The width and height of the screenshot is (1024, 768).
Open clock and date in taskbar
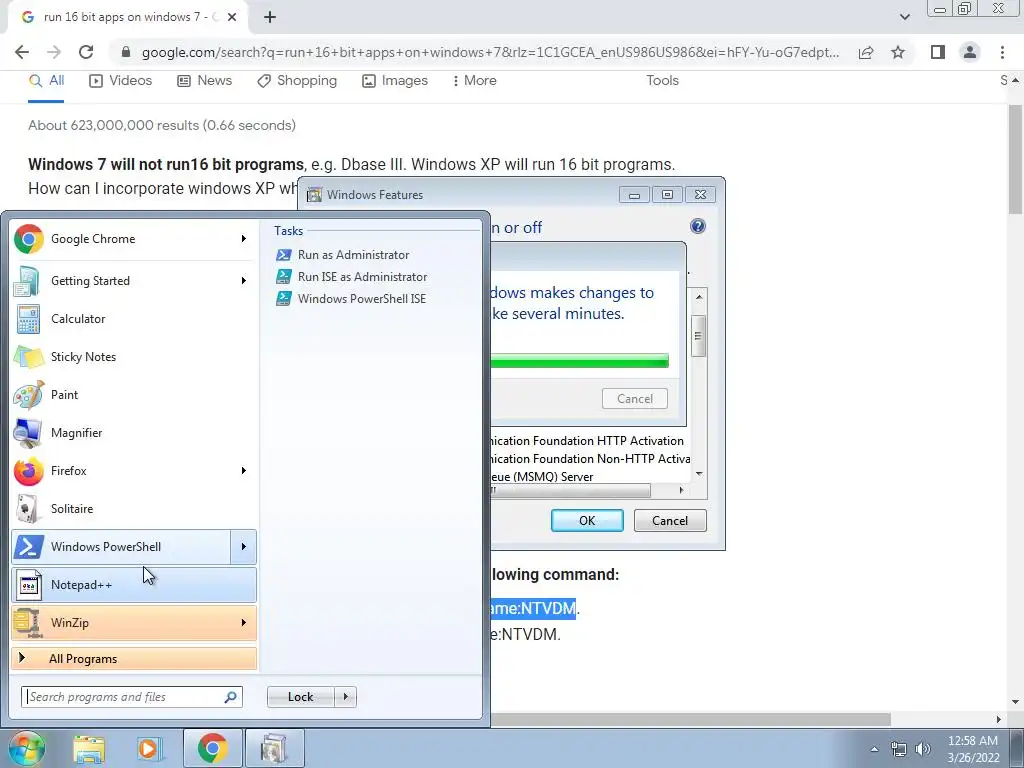973,749
